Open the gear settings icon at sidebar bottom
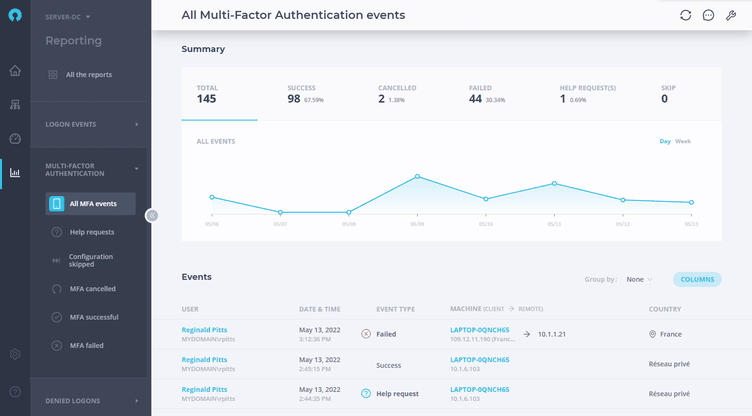Viewport: 752px width, 416px height. tap(15, 354)
